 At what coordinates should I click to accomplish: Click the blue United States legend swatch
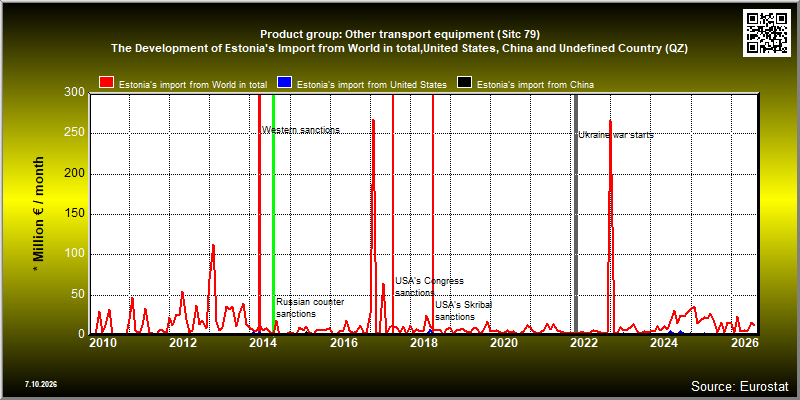point(284,83)
